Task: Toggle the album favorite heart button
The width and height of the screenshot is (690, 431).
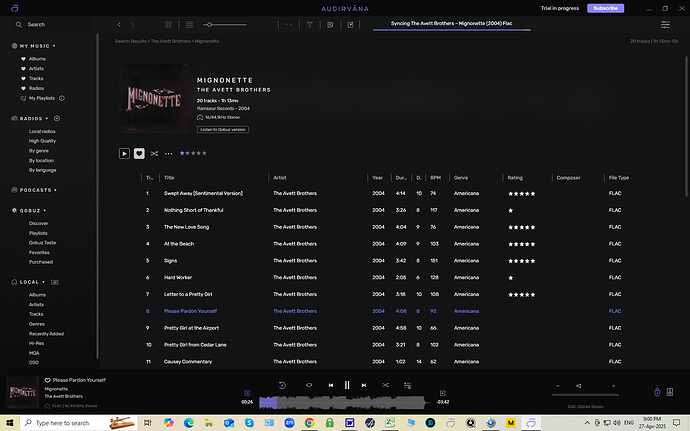Action: pos(139,153)
